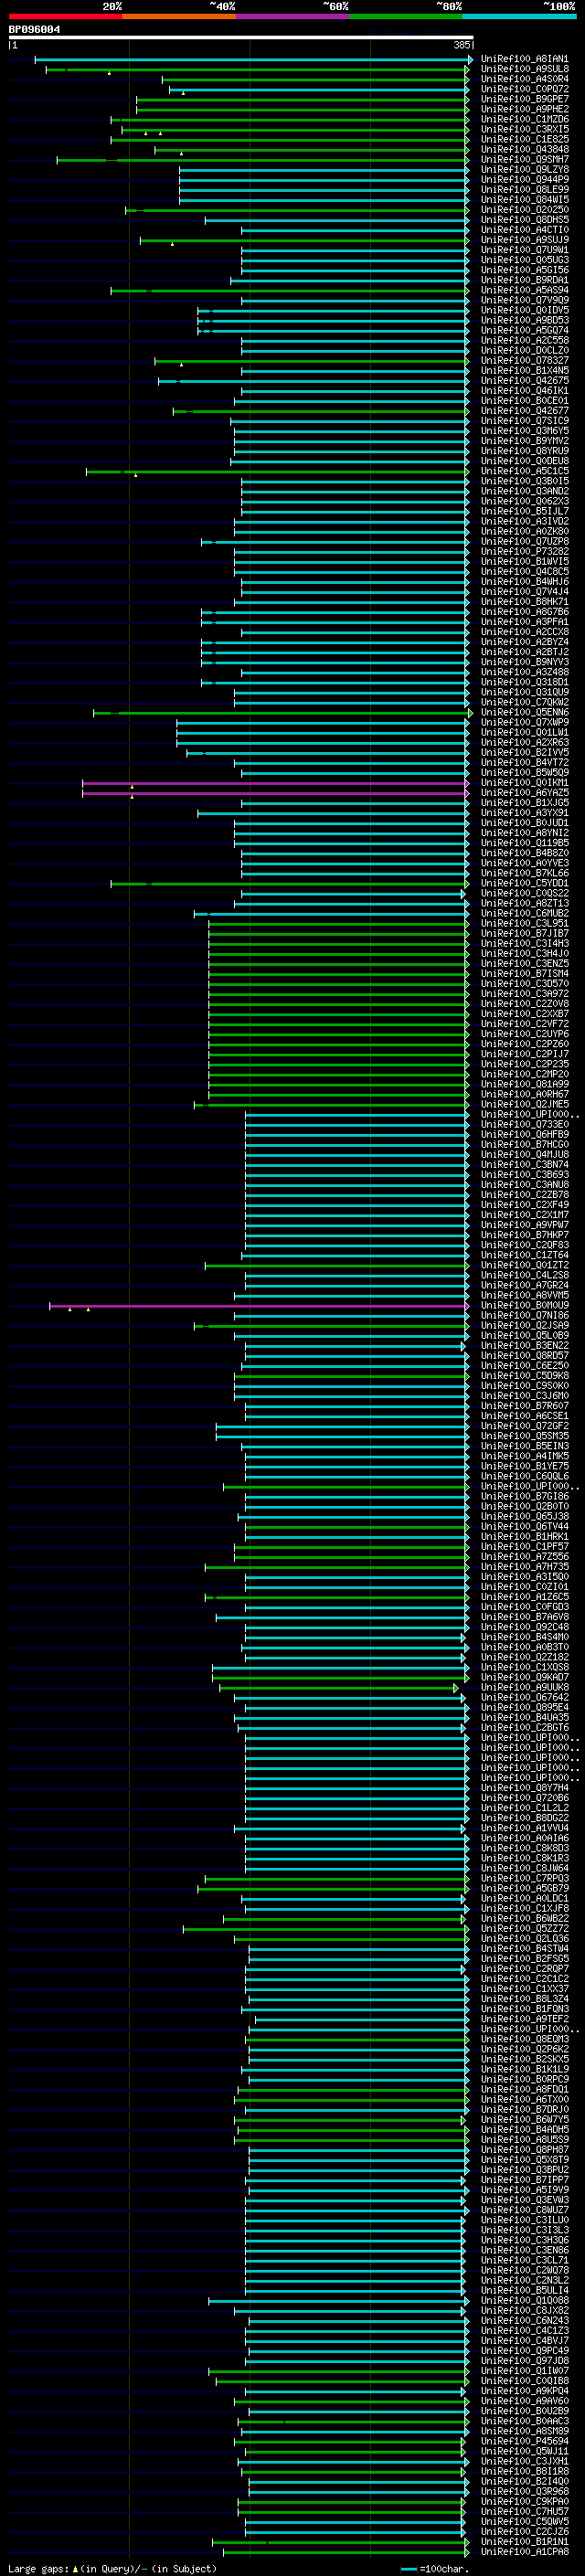Select hit label UniRef100_Q6TV44

[x=524, y=1526]
